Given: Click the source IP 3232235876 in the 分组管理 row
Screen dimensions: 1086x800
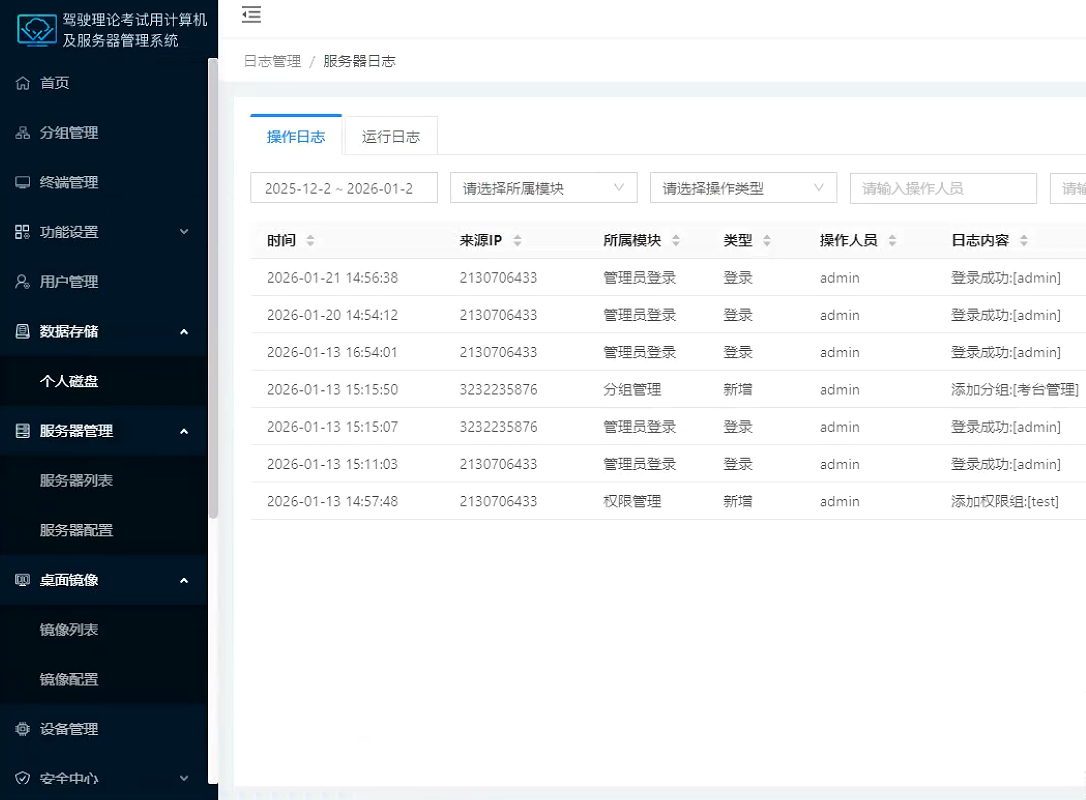Looking at the screenshot, I should tap(498, 390).
